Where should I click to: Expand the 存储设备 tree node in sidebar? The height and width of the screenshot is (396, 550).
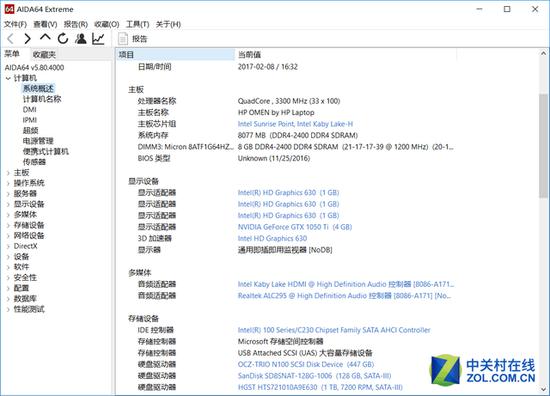coord(8,225)
